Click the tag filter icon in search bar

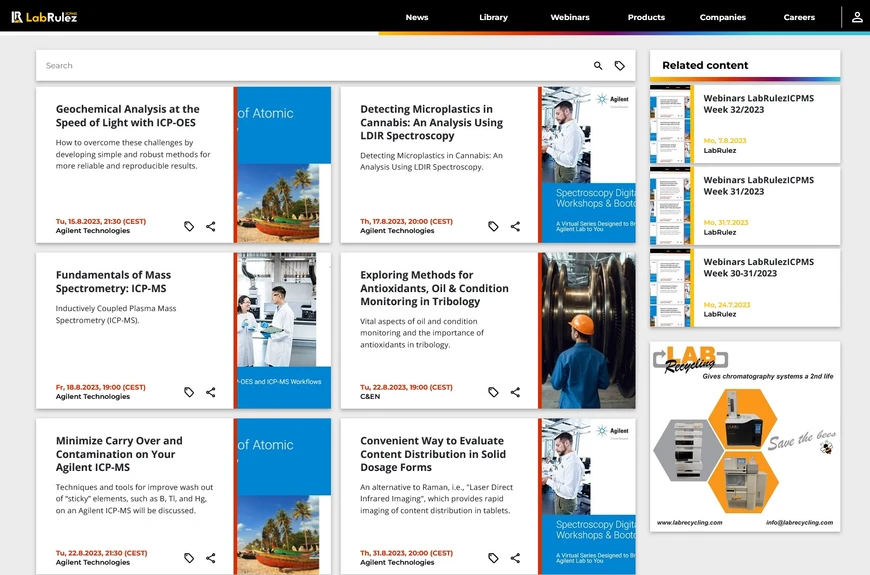tap(619, 65)
